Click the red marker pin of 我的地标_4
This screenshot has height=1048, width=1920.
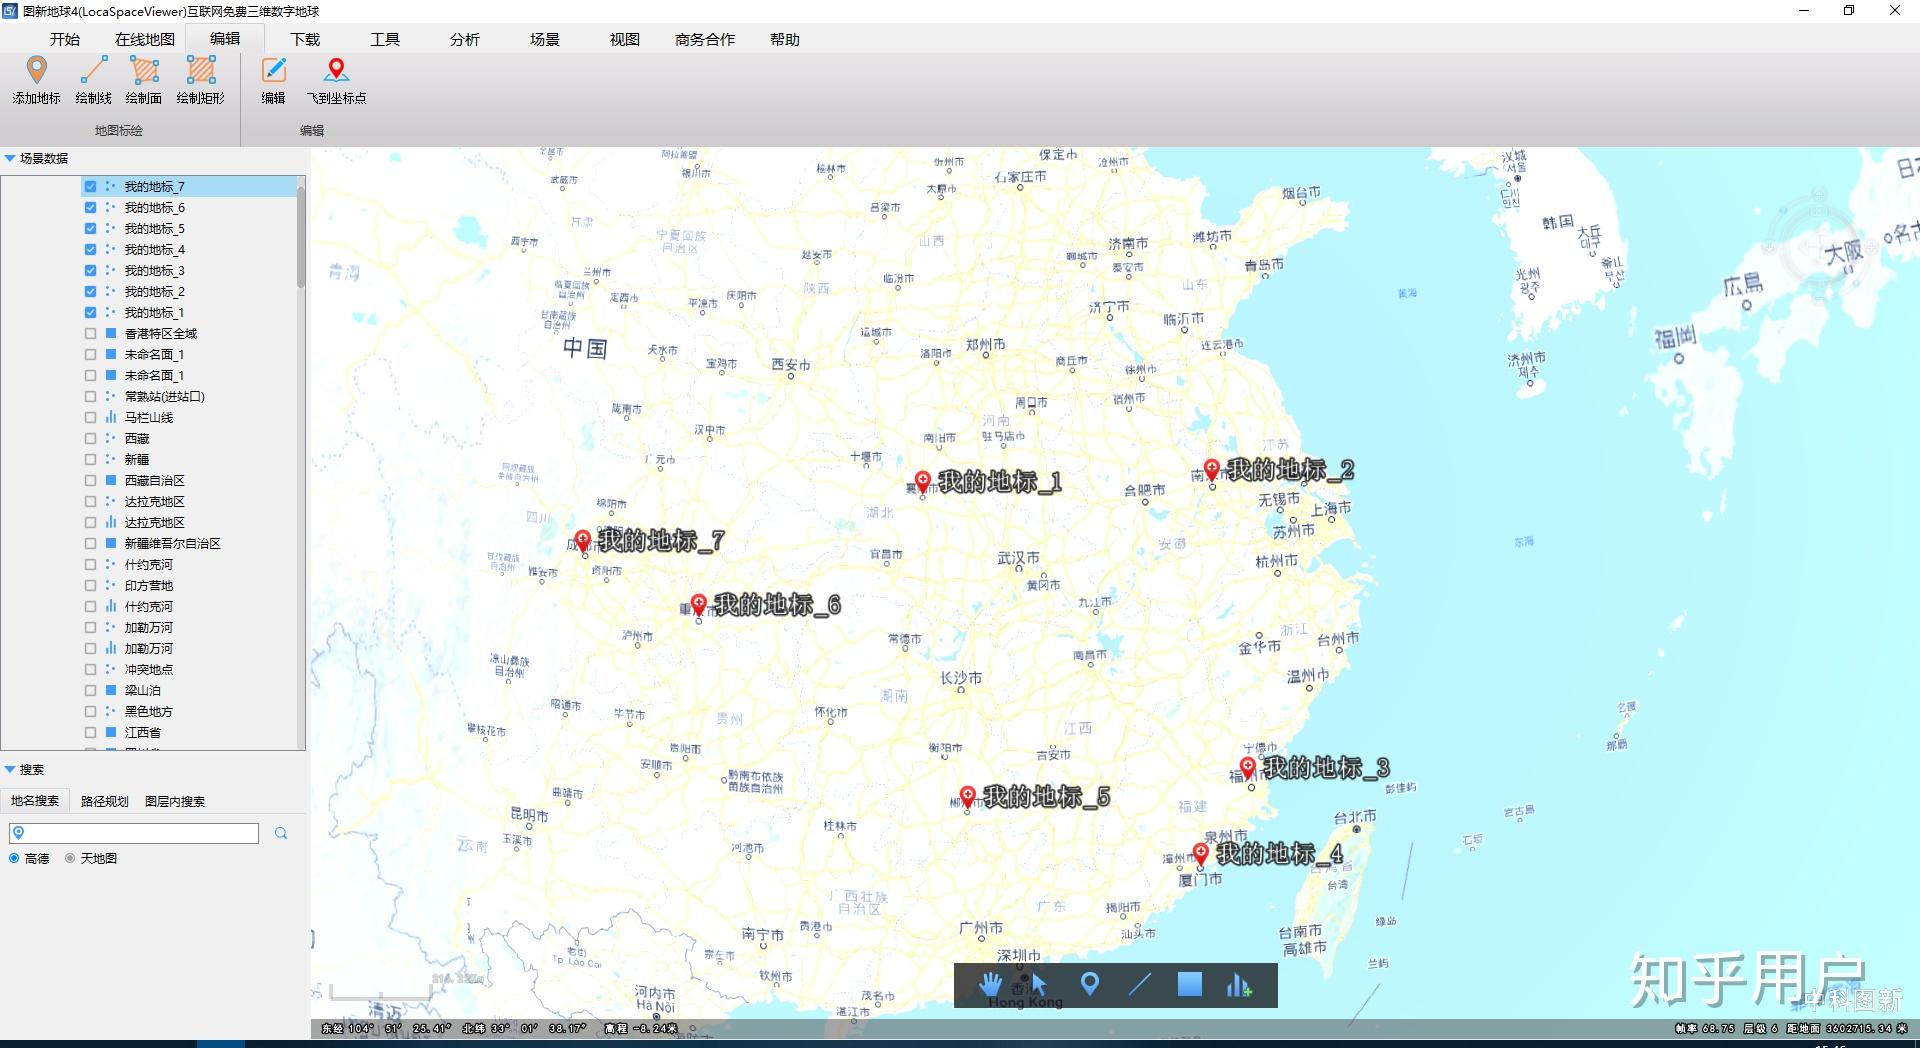[x=1201, y=854]
